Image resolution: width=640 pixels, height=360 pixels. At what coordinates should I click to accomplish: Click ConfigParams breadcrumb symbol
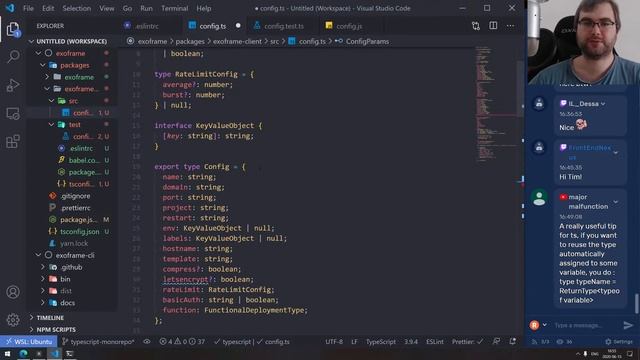click(x=367, y=41)
